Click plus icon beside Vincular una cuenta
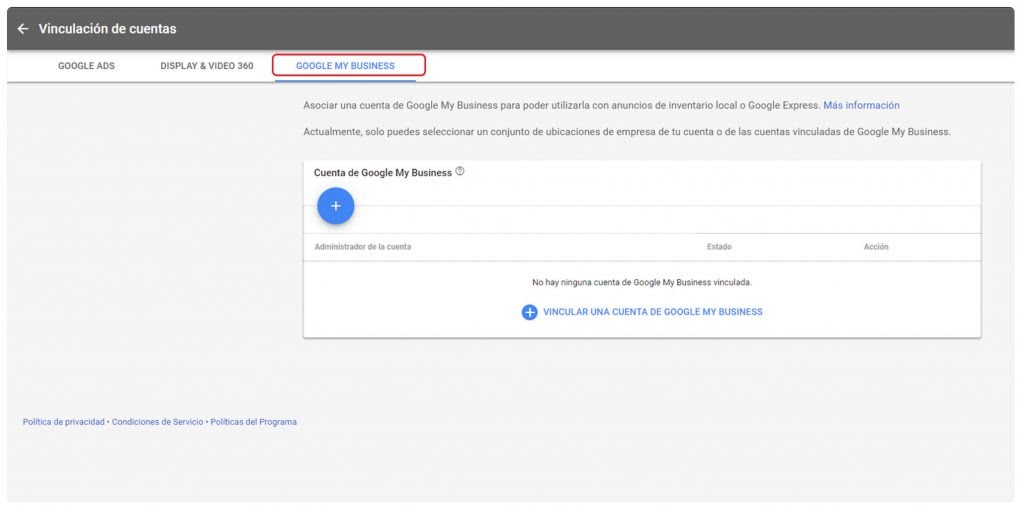The image size is (1024, 514). [529, 312]
